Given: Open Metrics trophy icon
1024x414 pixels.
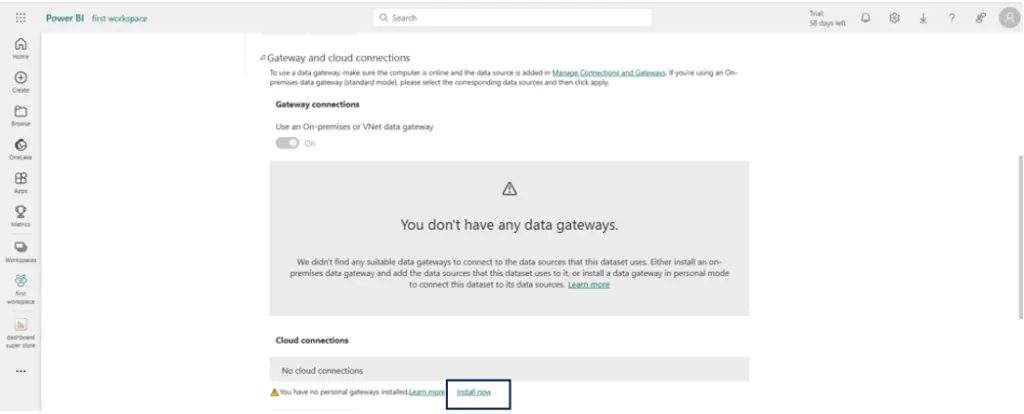Looking at the screenshot, I should click(x=21, y=216).
